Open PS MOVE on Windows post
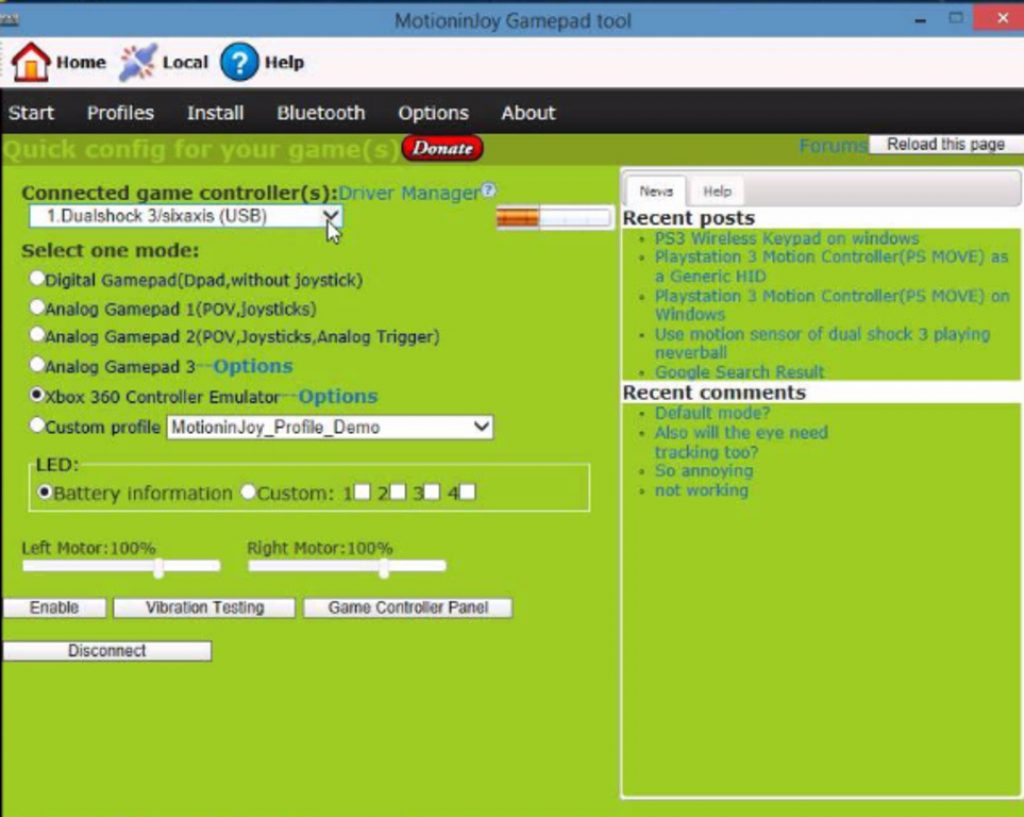Image resolution: width=1024 pixels, height=817 pixels. coord(832,305)
